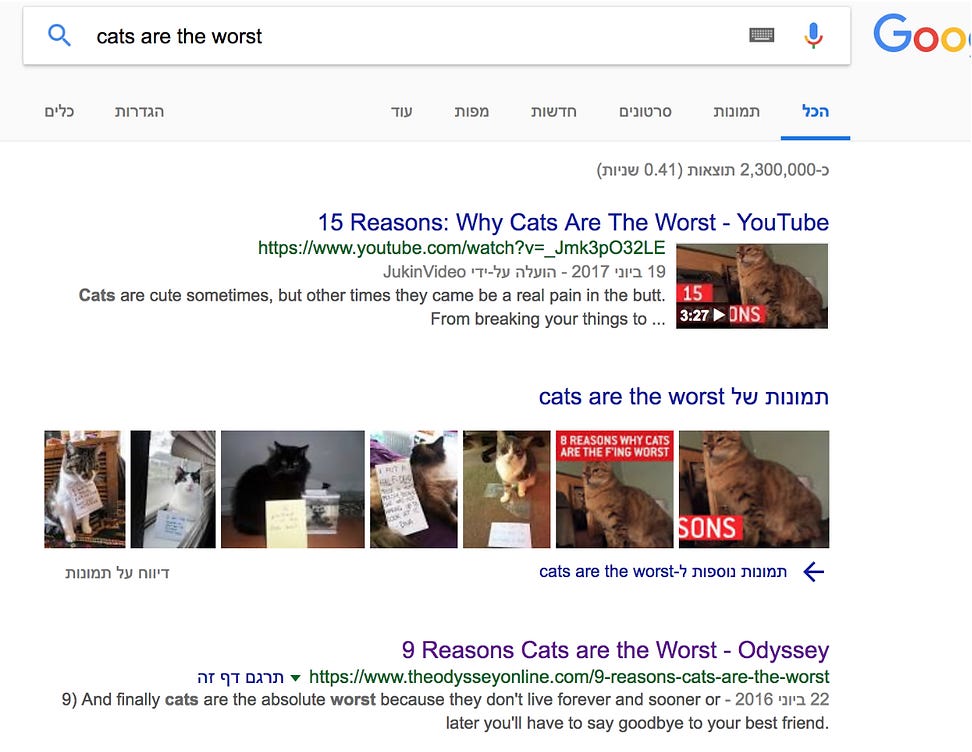Screen dimensions: 972x752
Task: Click the youtube.com watch URL
Action: [x=461, y=247]
